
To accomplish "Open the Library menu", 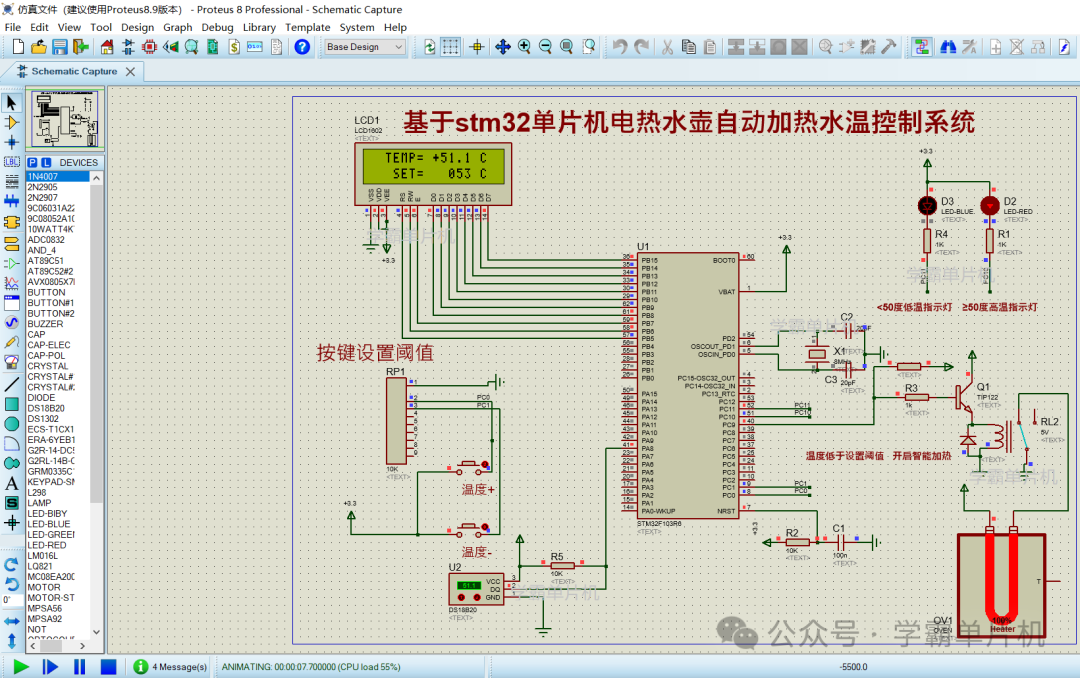I will tap(259, 28).
